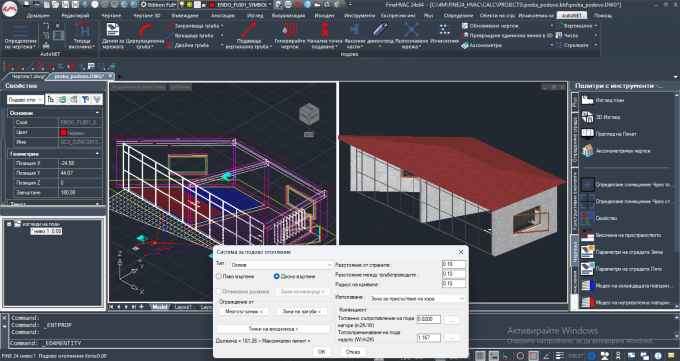Screen dimensions: 680x361
Task: Click the Distance from sides input field
Action: point(454,264)
